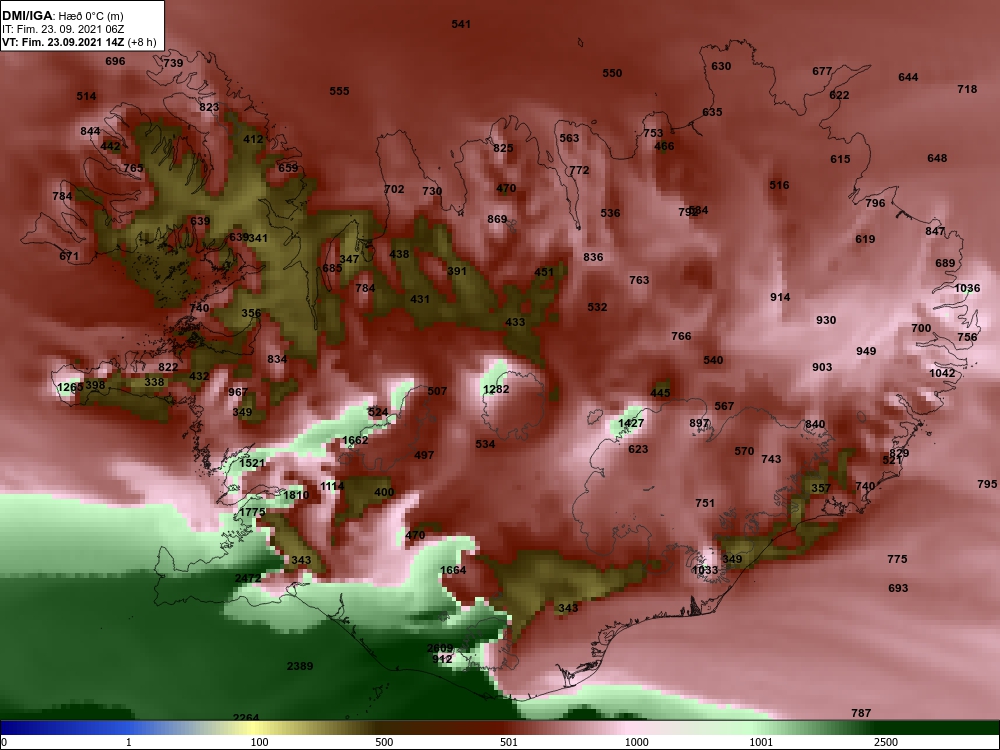Click the 644 height value

coord(908,77)
